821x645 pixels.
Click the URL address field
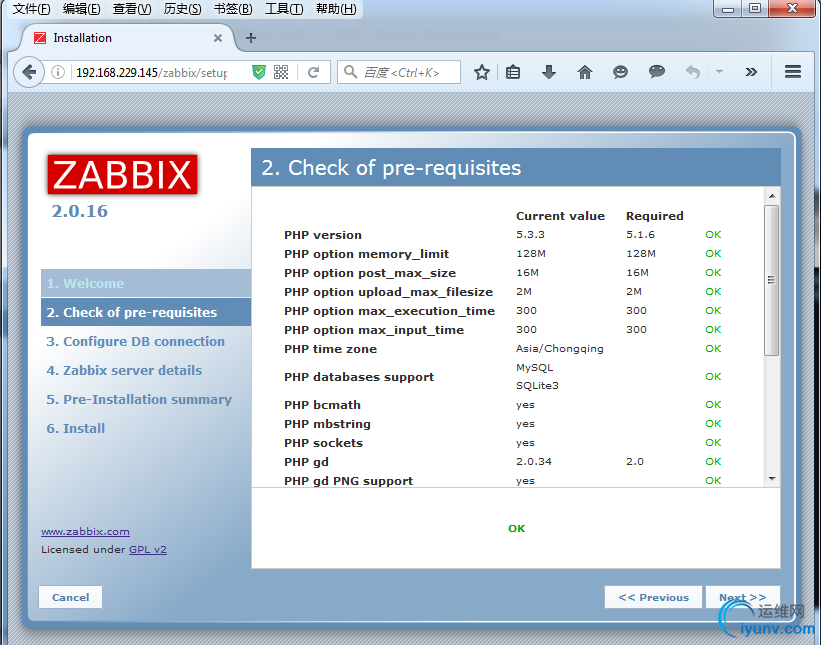(x=152, y=72)
